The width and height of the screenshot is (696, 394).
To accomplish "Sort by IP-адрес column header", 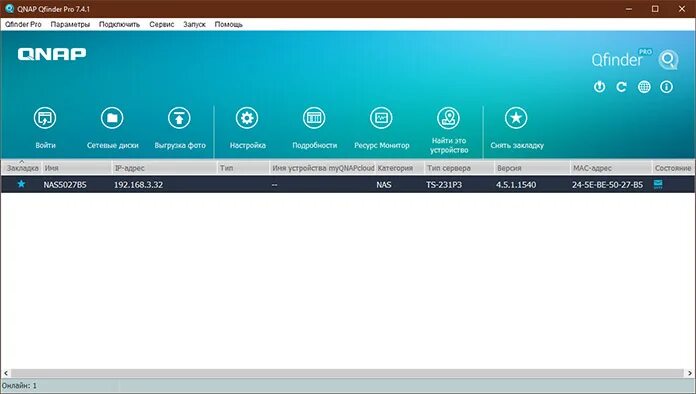I will point(165,168).
